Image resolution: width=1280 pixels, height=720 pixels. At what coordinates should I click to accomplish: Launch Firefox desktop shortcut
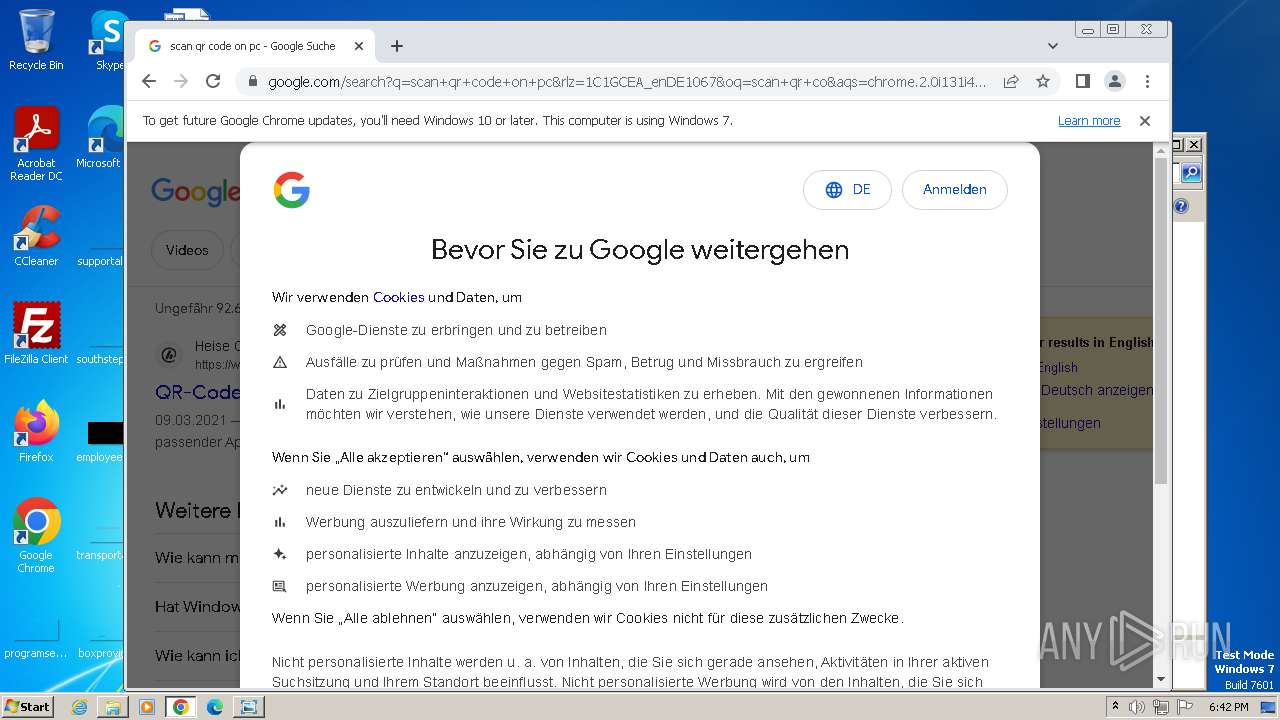click(x=36, y=431)
